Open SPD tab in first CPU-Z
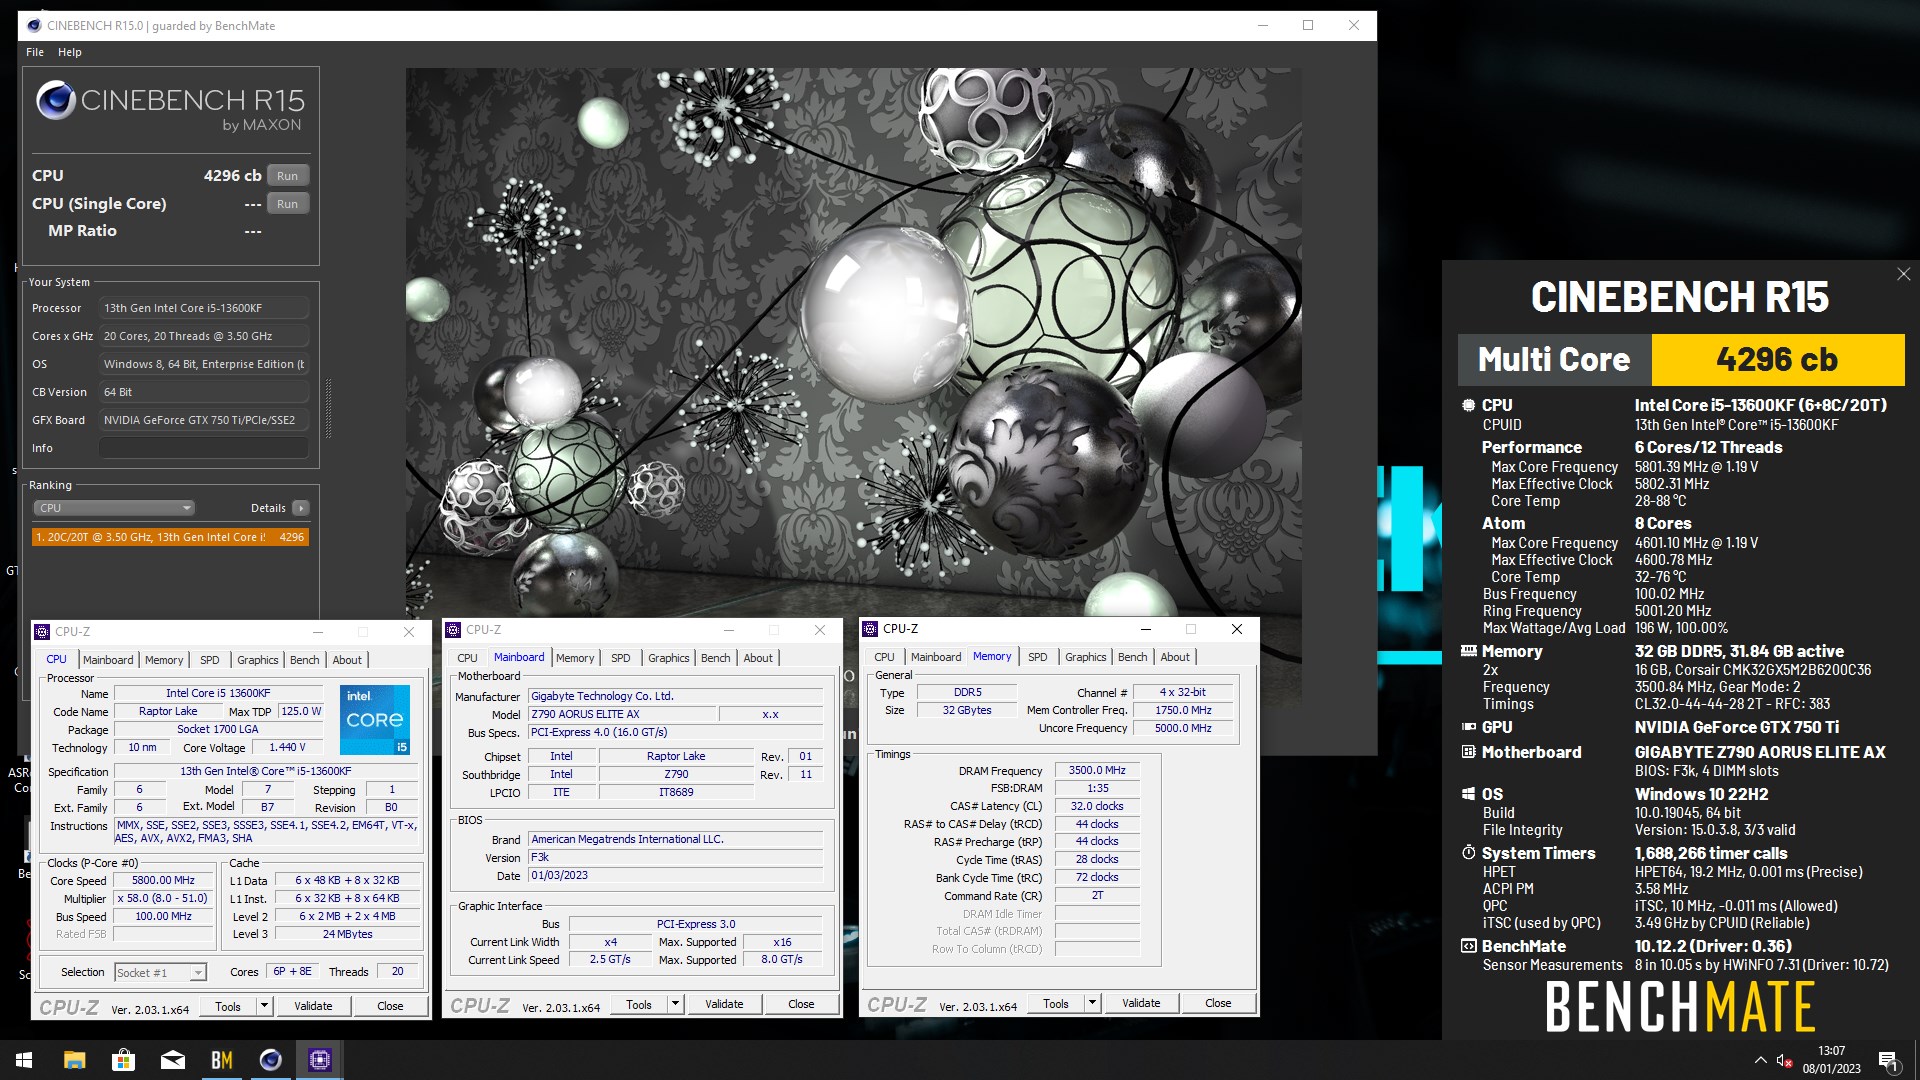Image resolution: width=1920 pixels, height=1080 pixels. pos(209,660)
